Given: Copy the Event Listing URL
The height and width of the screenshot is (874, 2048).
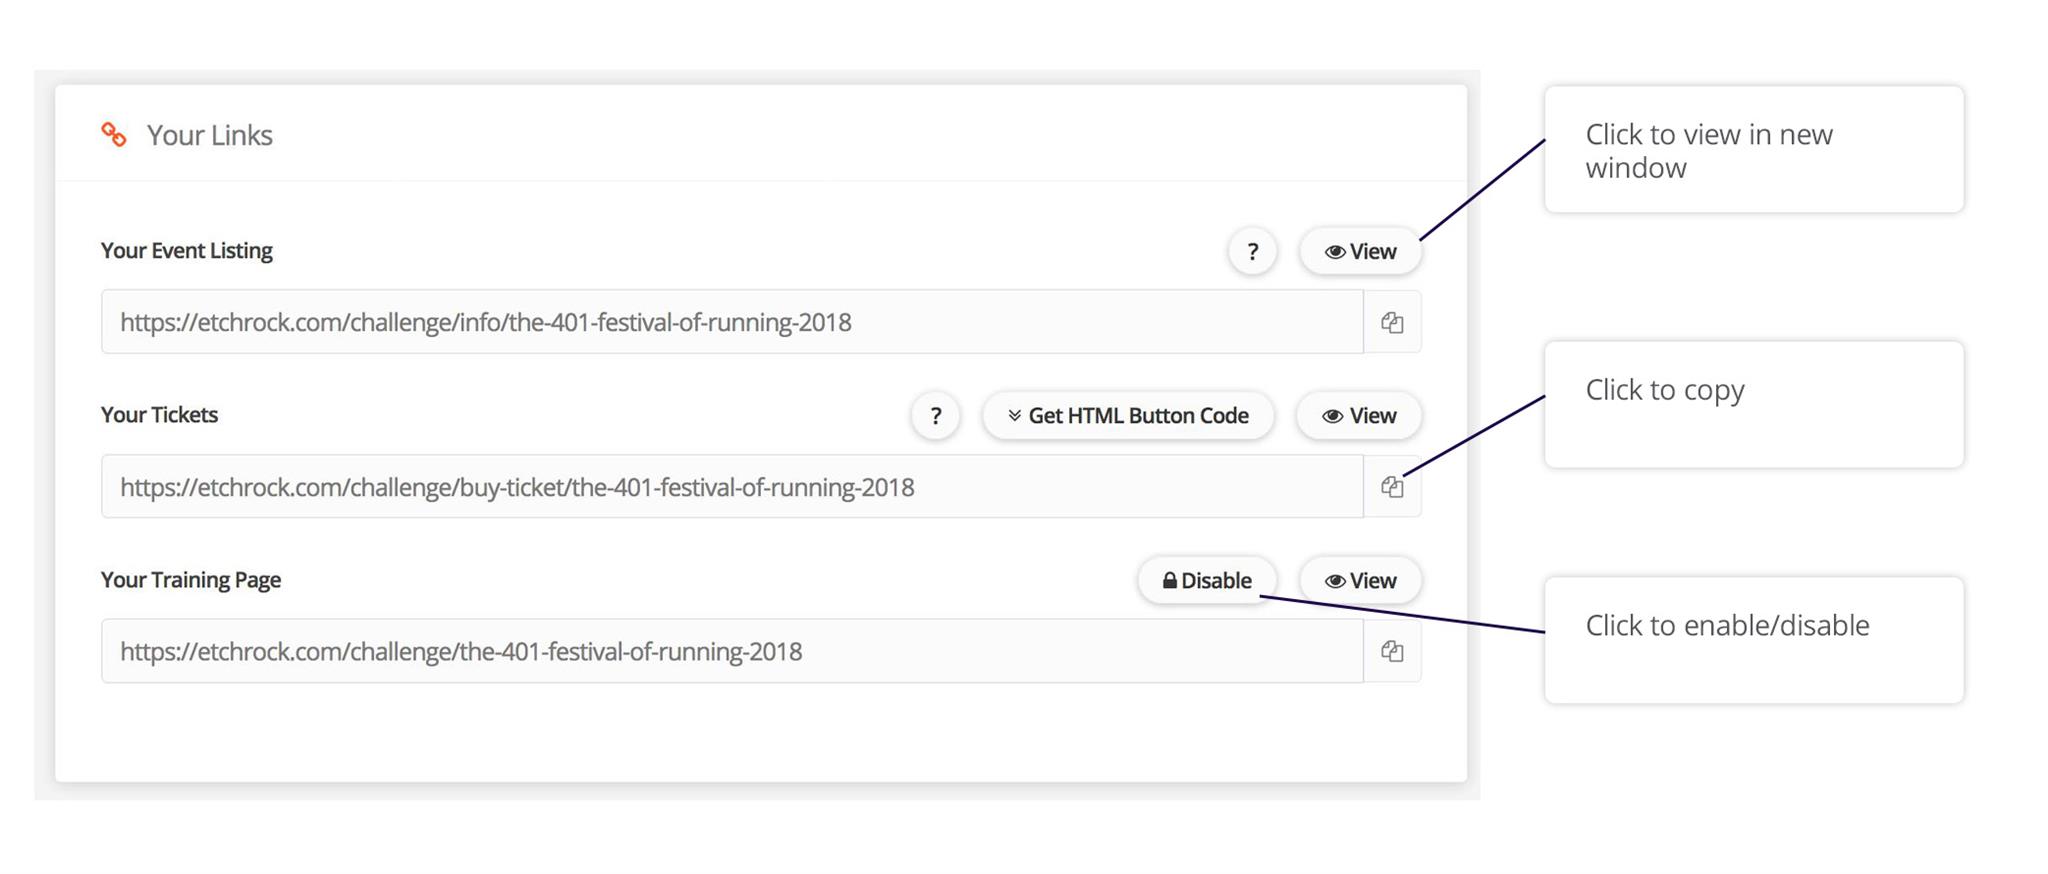Looking at the screenshot, I should (x=1392, y=322).
